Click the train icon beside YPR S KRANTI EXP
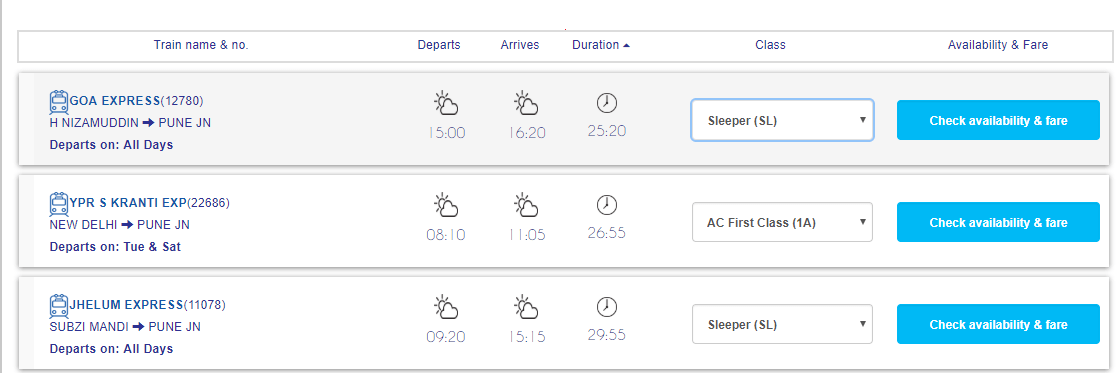This screenshot has height=373, width=1120. [59, 204]
